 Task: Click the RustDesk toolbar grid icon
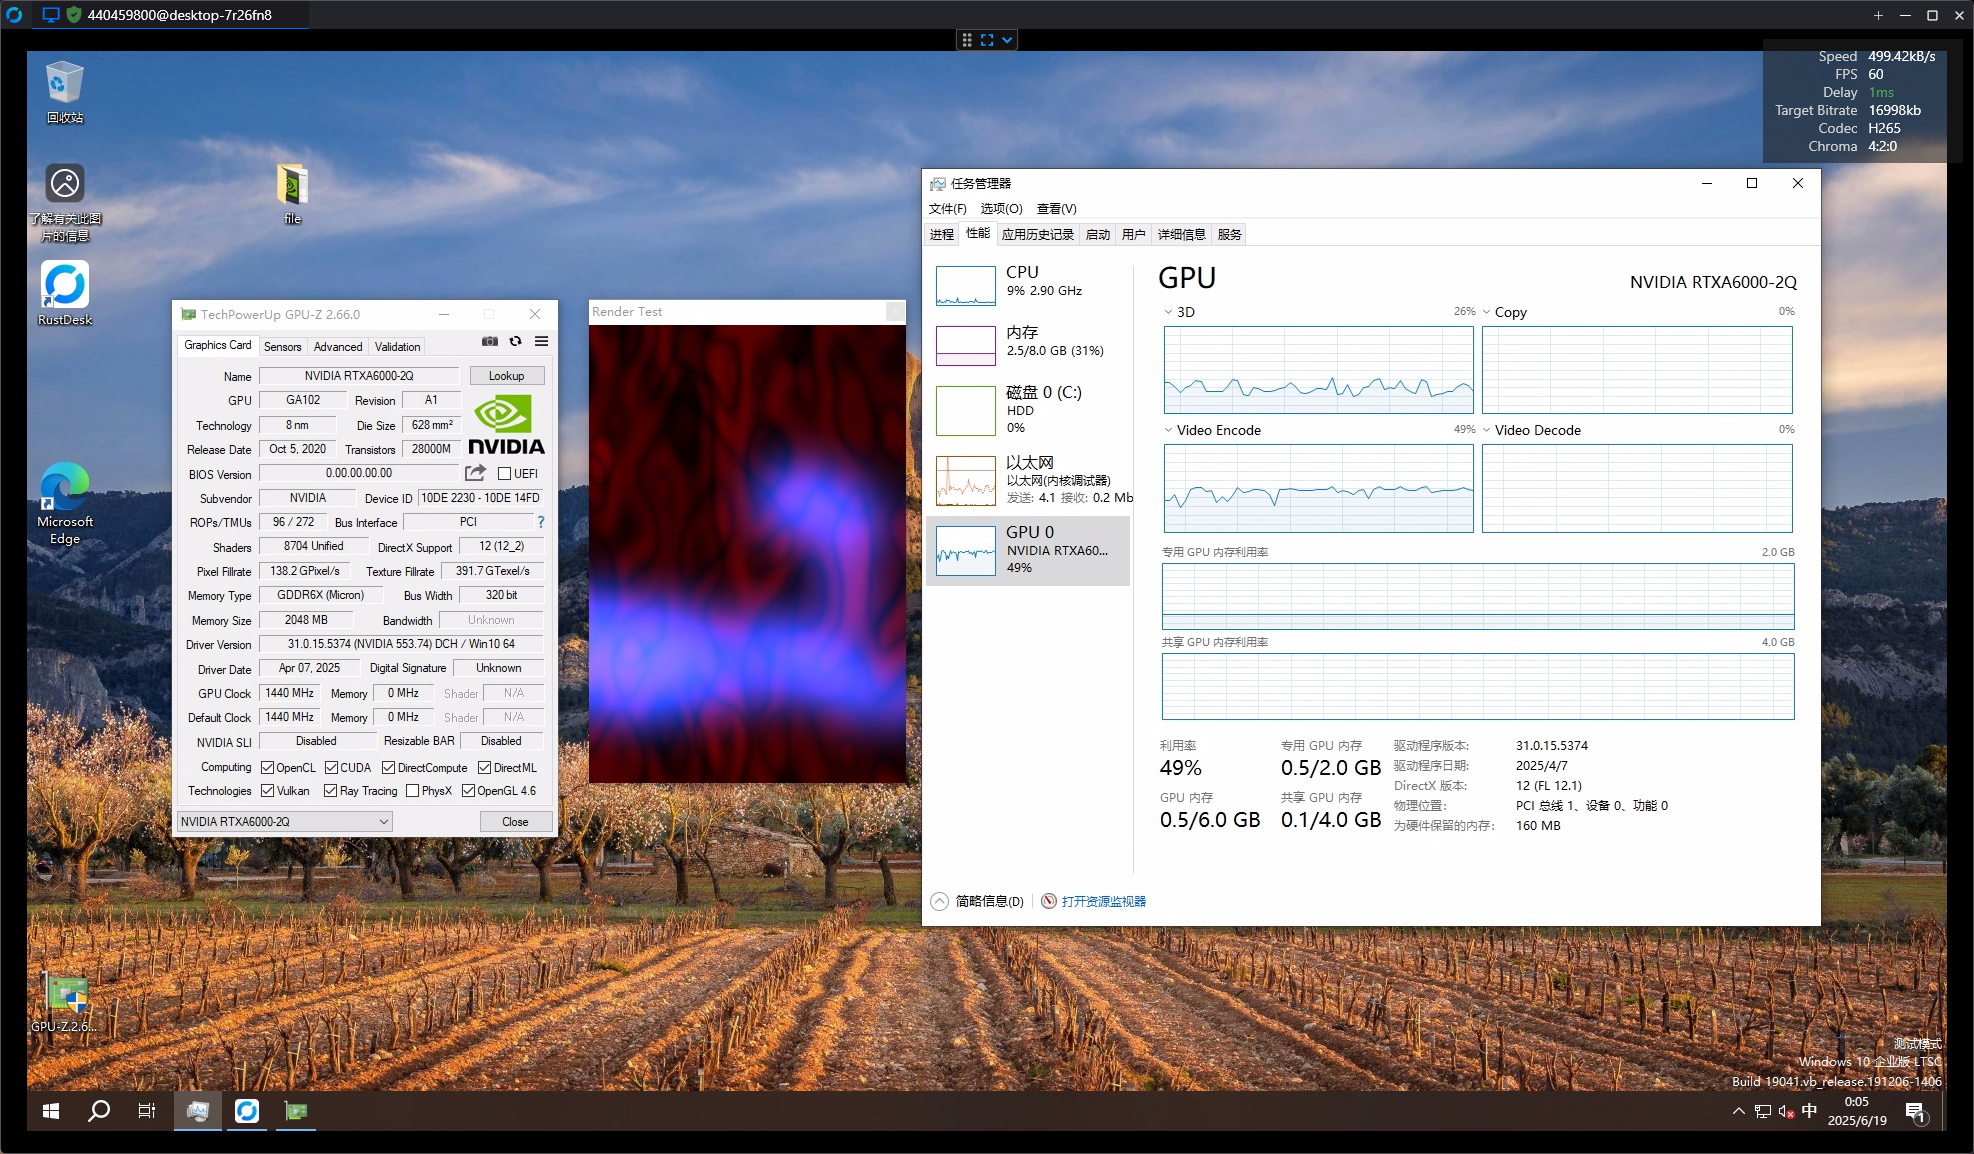(967, 40)
